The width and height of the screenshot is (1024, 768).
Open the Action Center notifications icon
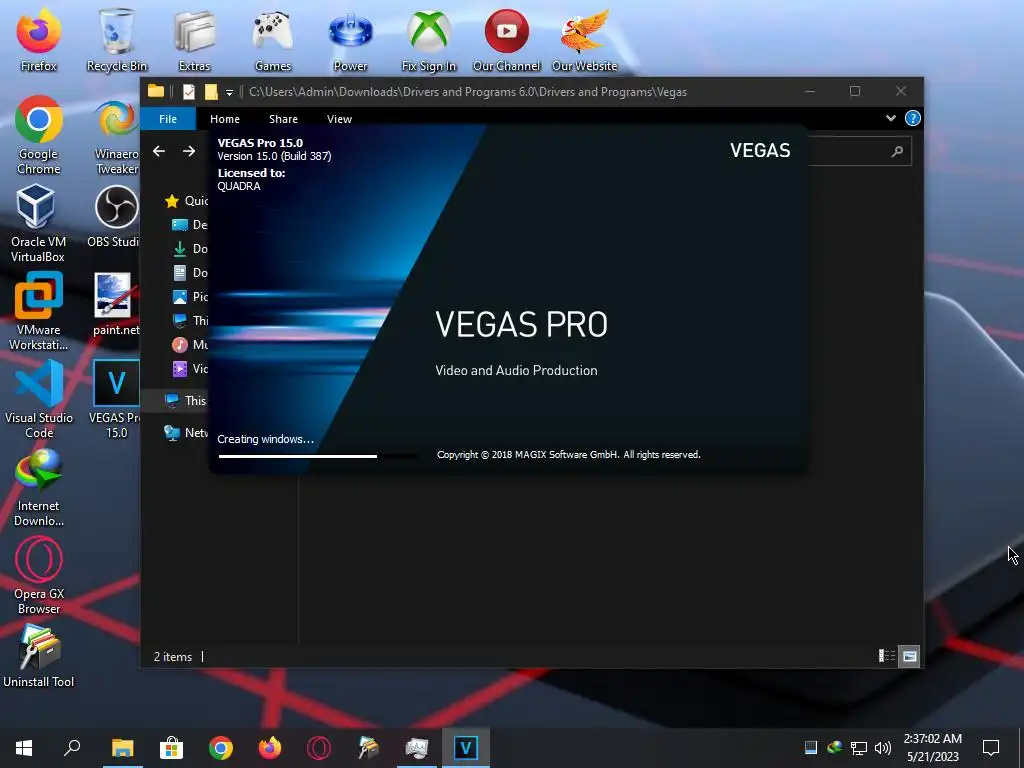tap(991, 748)
